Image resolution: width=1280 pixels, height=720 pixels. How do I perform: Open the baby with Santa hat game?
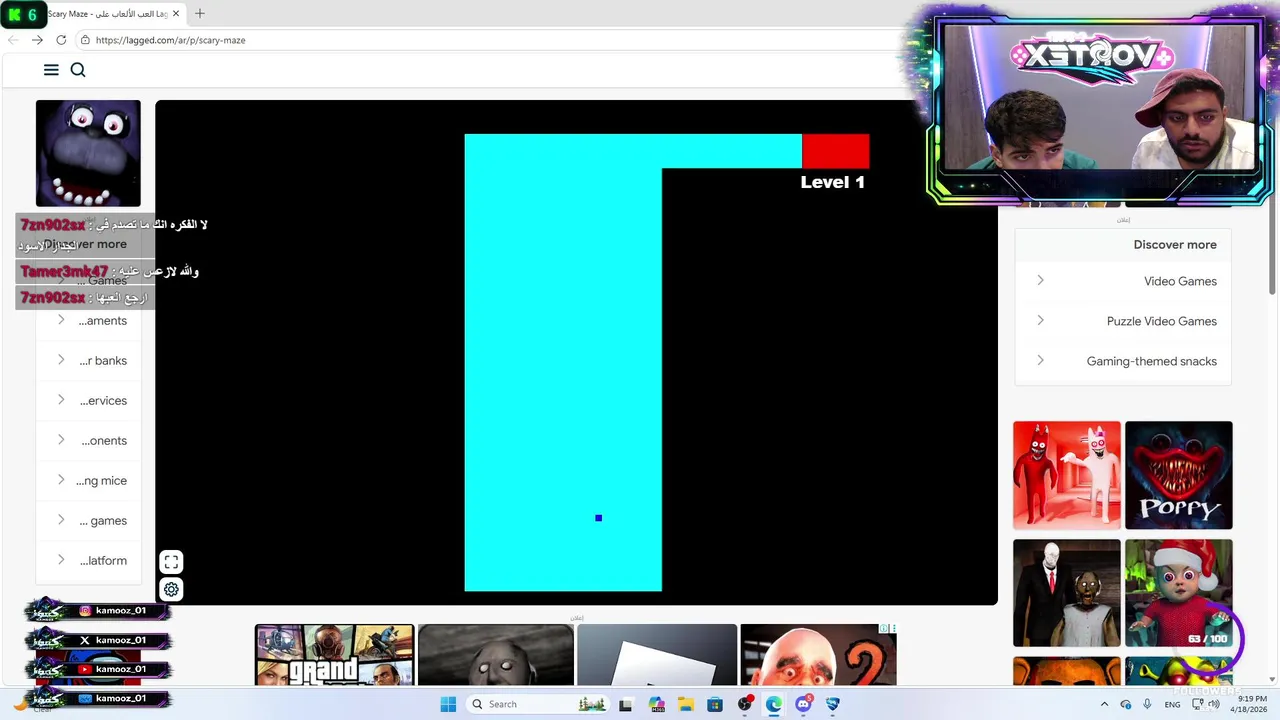point(1178,593)
